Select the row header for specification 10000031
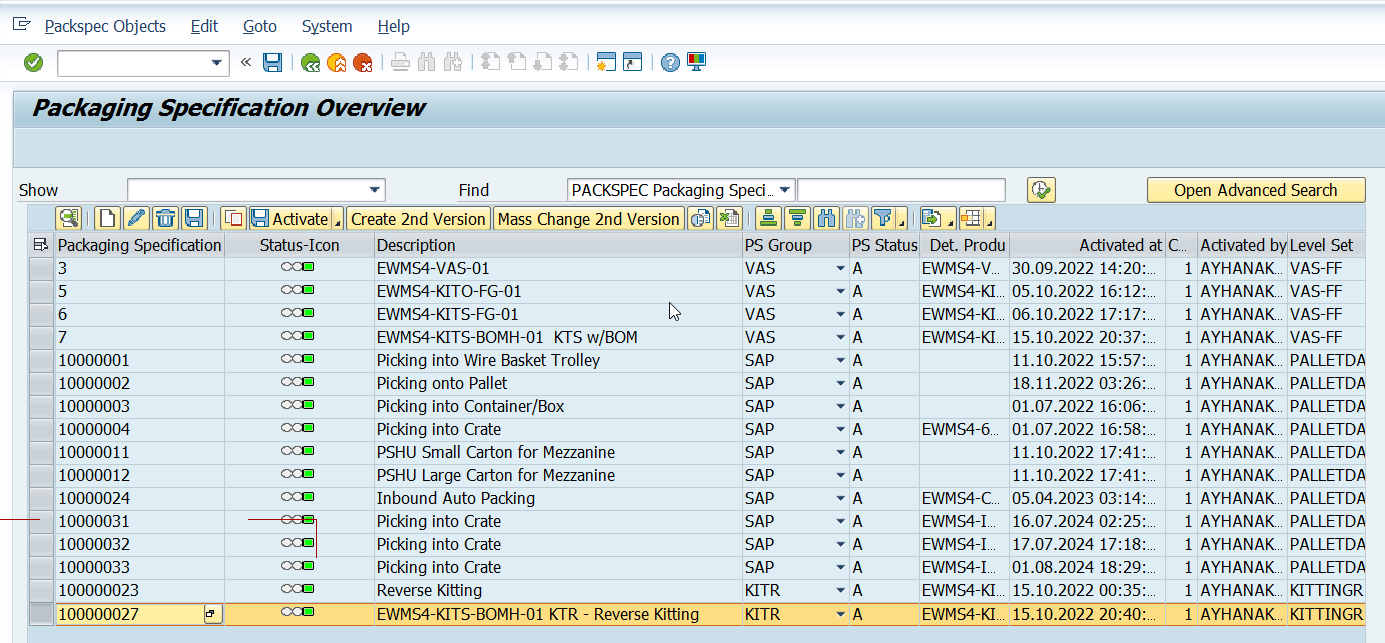The image size is (1385, 643). coord(41,522)
